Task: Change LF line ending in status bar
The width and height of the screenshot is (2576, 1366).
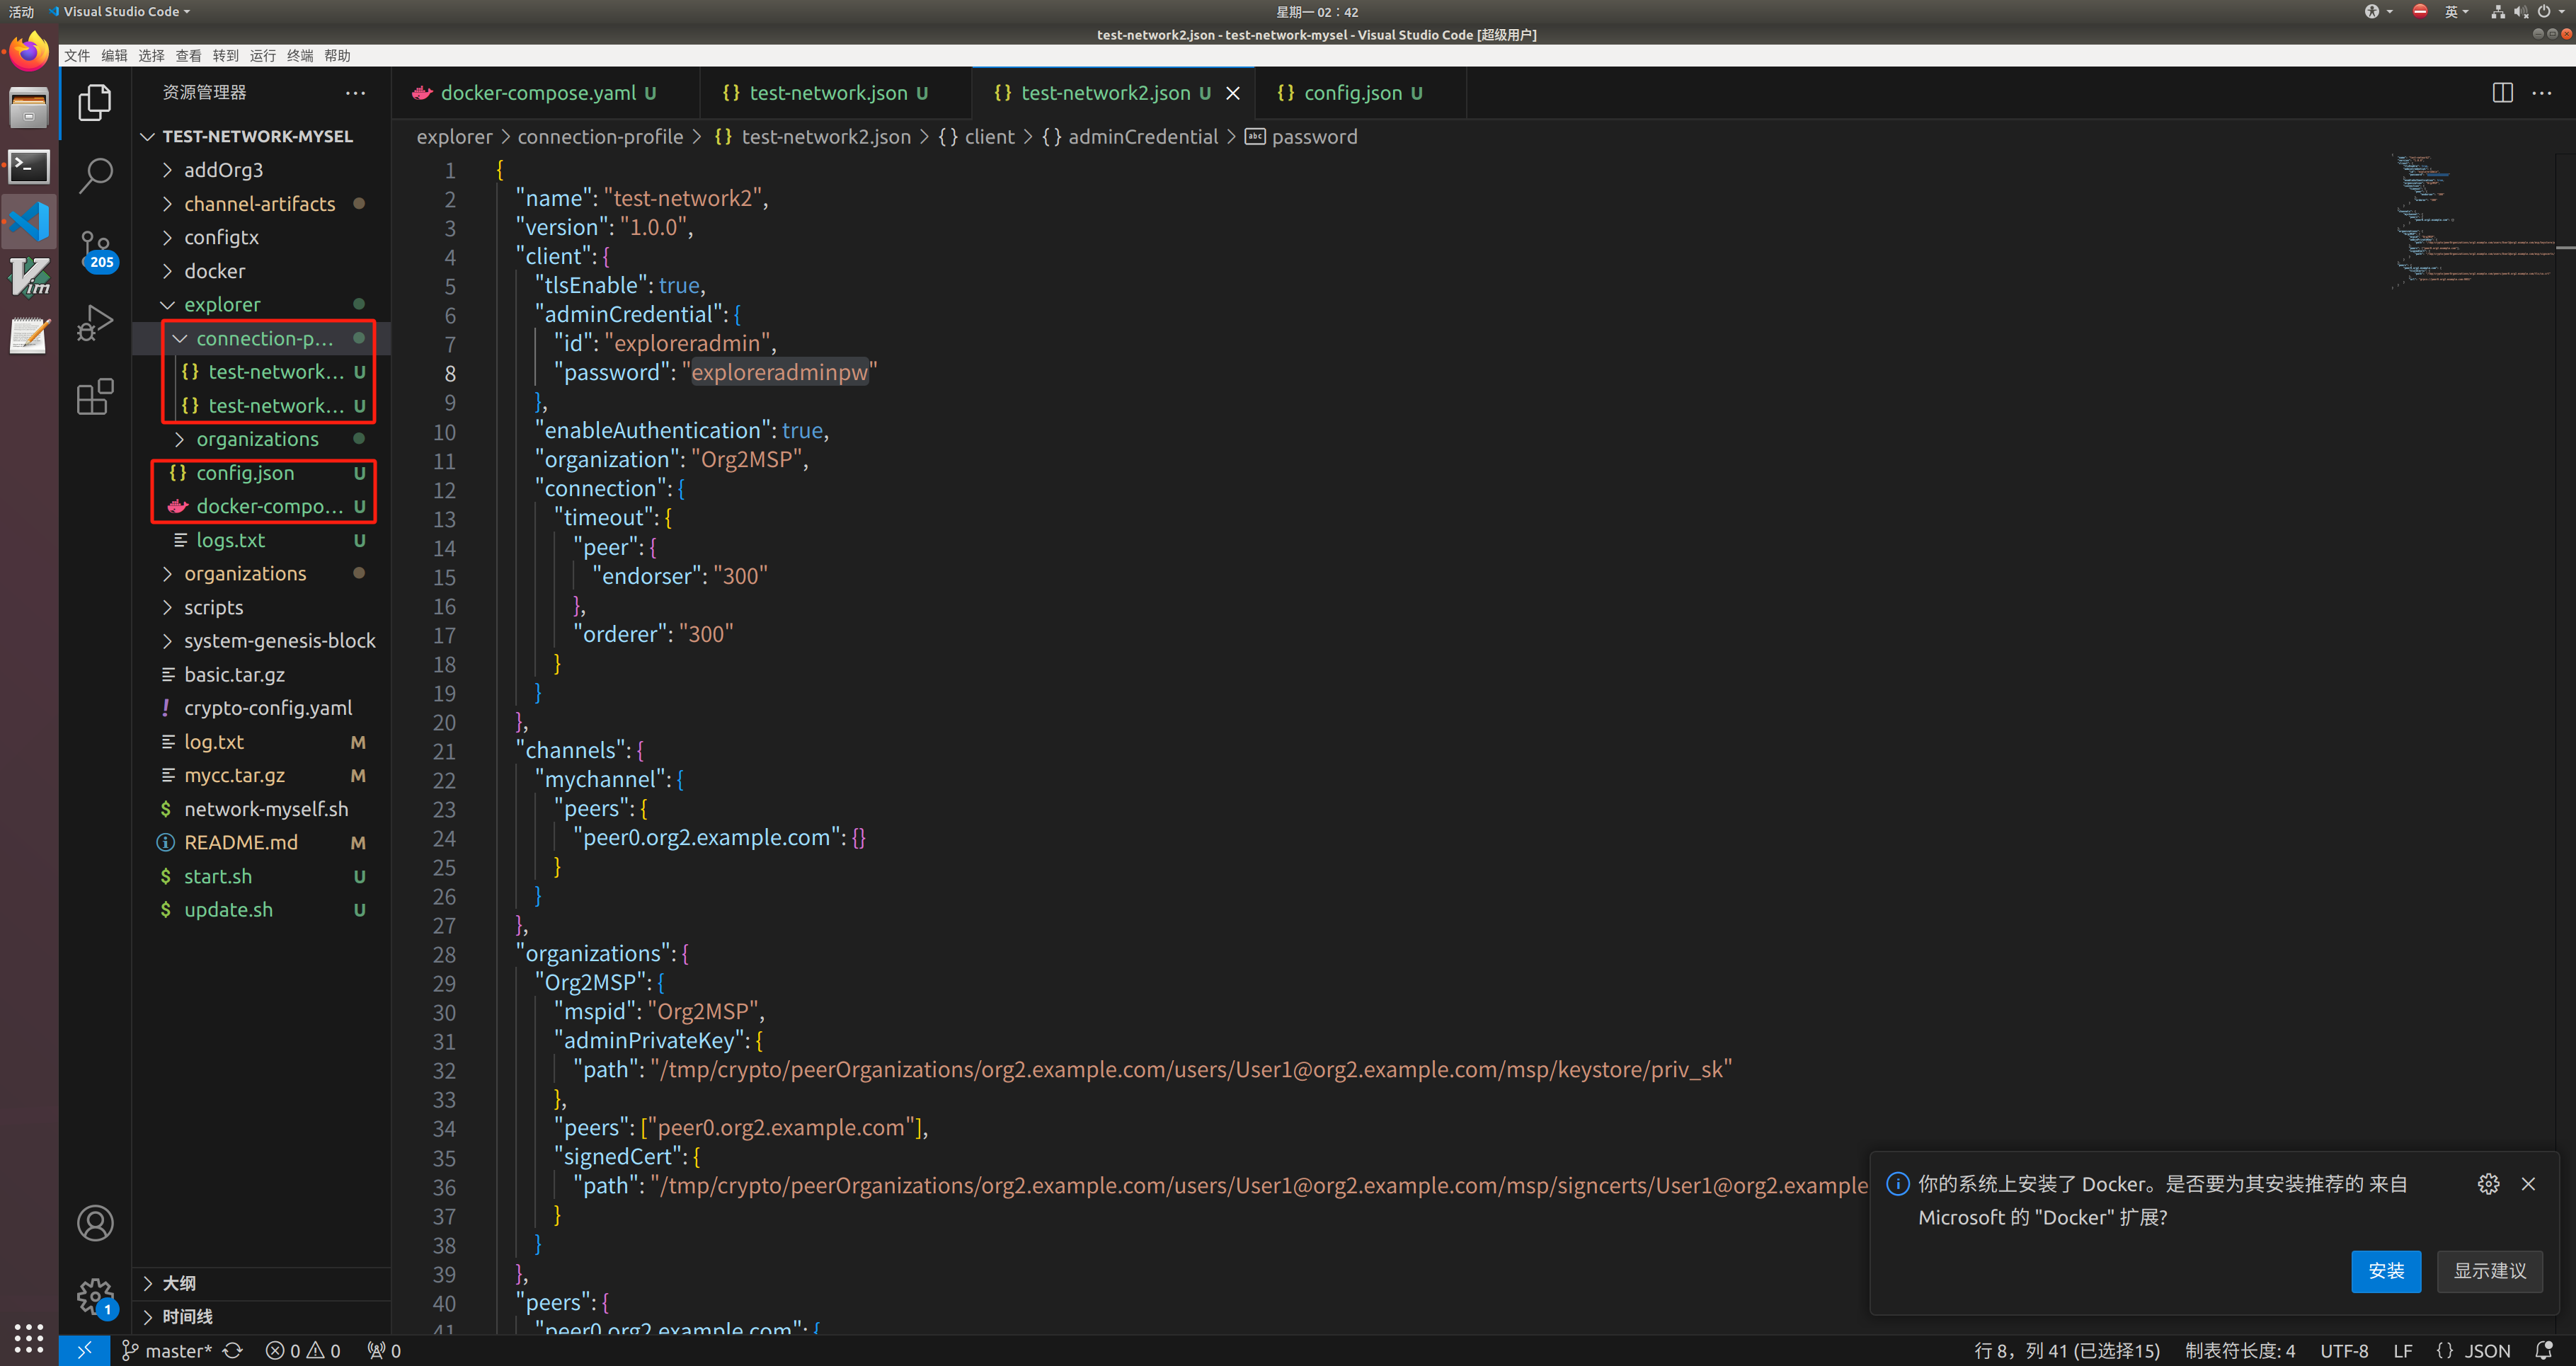Action: click(2403, 1350)
